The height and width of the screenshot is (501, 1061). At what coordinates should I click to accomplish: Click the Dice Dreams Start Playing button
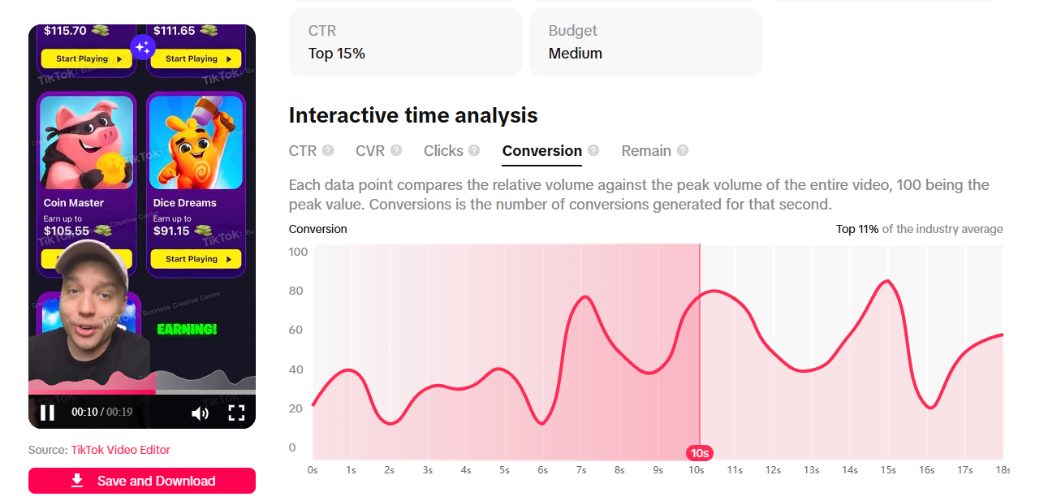tap(195, 259)
